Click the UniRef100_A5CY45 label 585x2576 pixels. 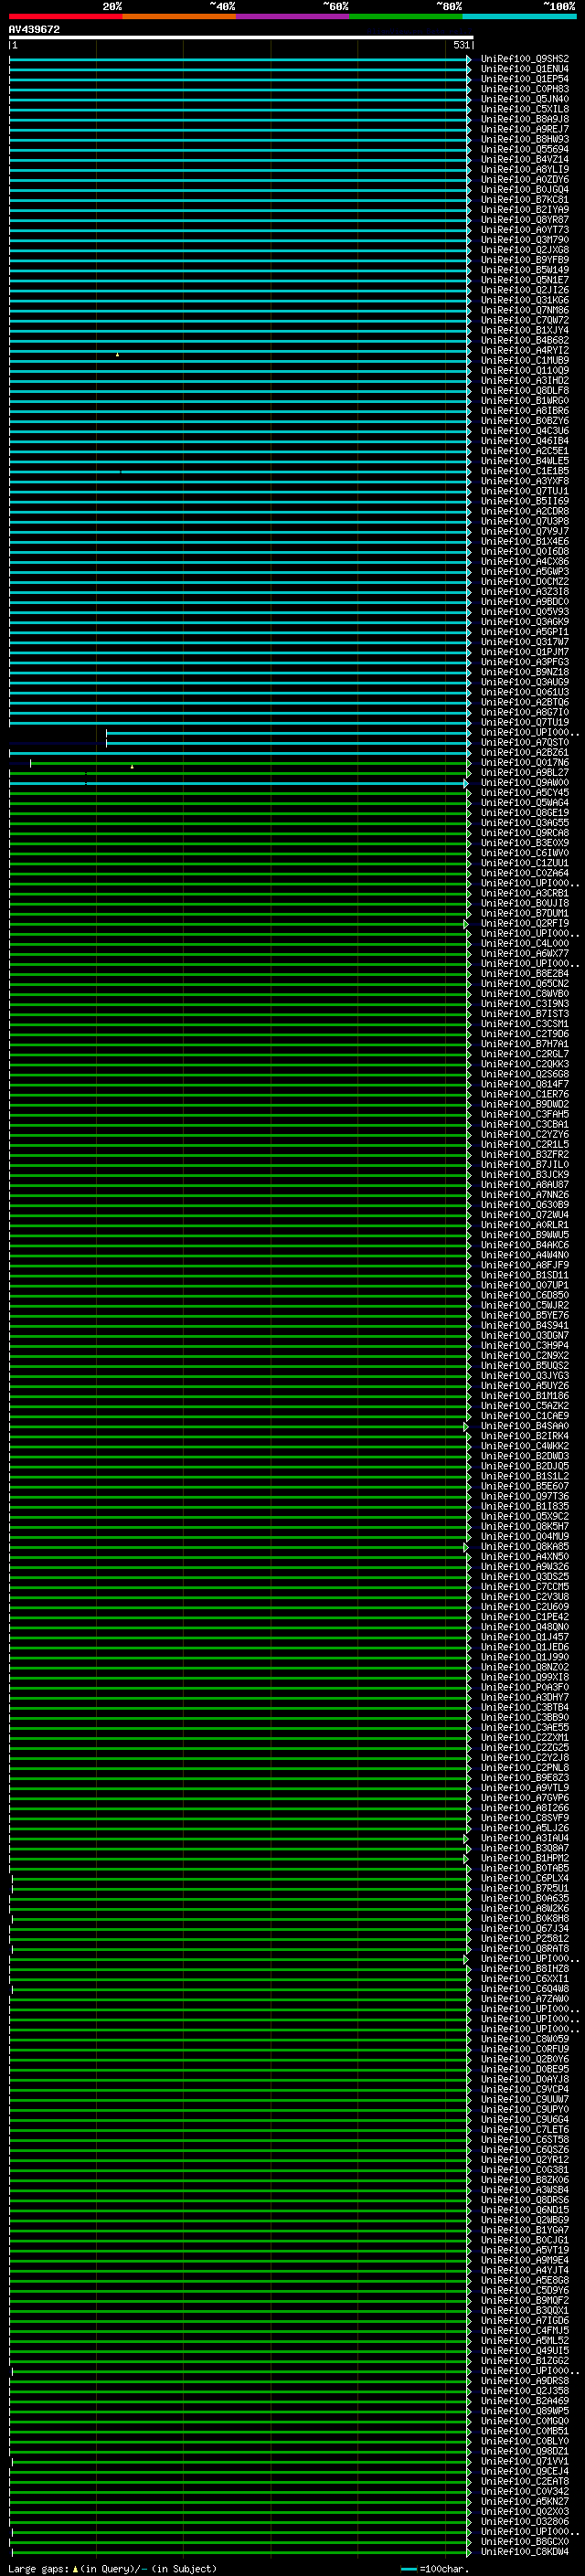525,792
